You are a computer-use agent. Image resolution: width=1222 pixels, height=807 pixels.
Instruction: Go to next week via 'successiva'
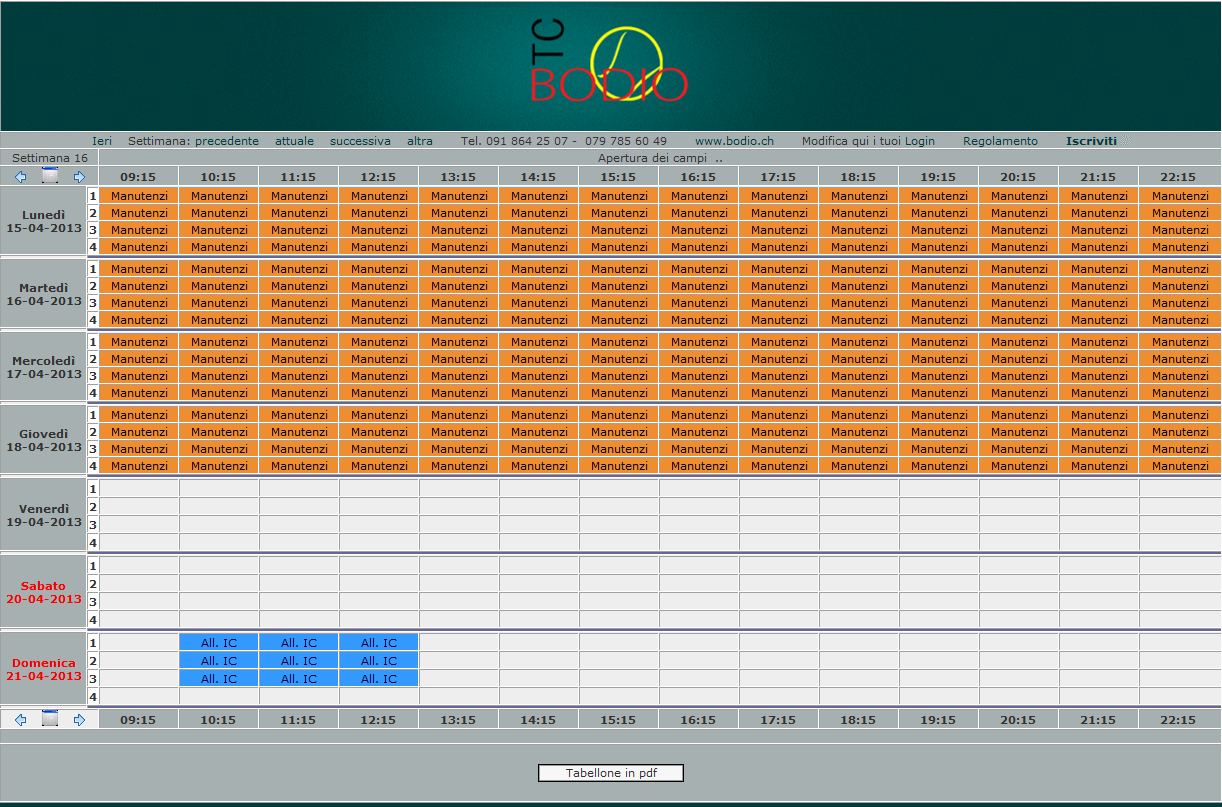click(360, 141)
